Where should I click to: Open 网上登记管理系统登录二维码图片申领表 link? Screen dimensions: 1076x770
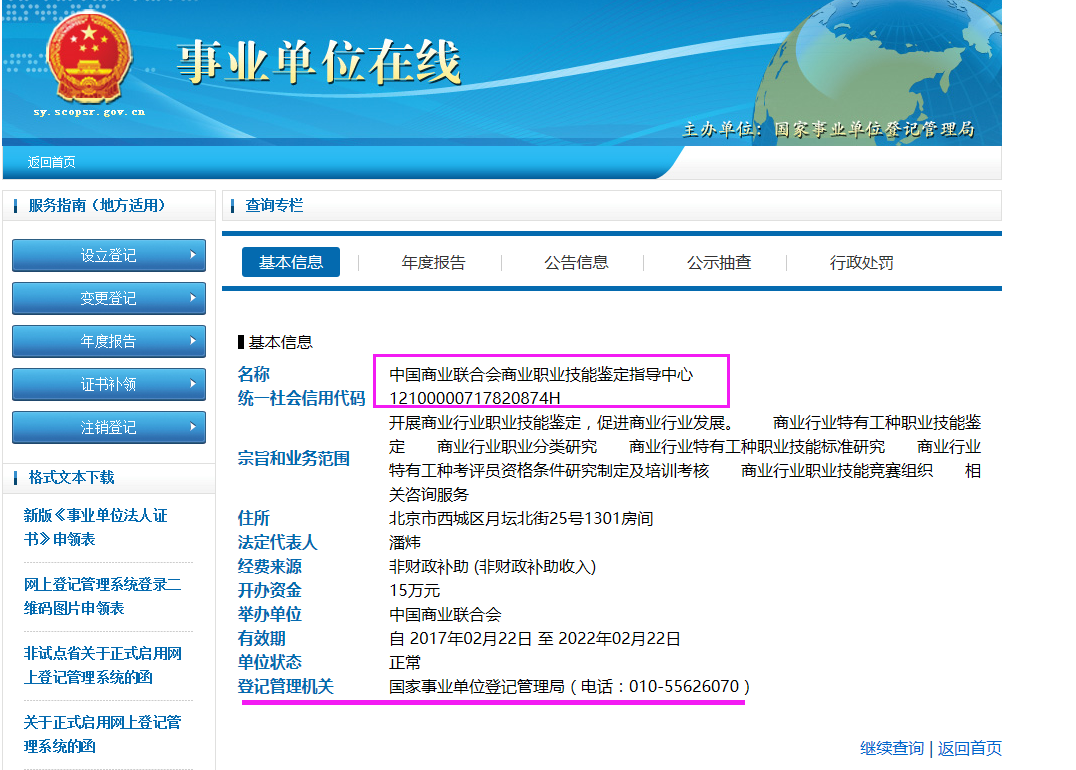[102, 596]
